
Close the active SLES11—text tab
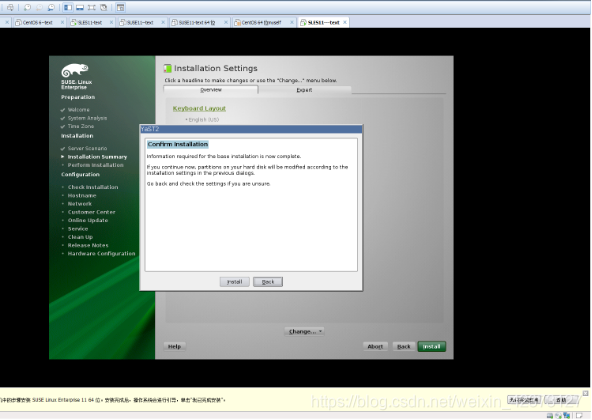tap(345, 22)
